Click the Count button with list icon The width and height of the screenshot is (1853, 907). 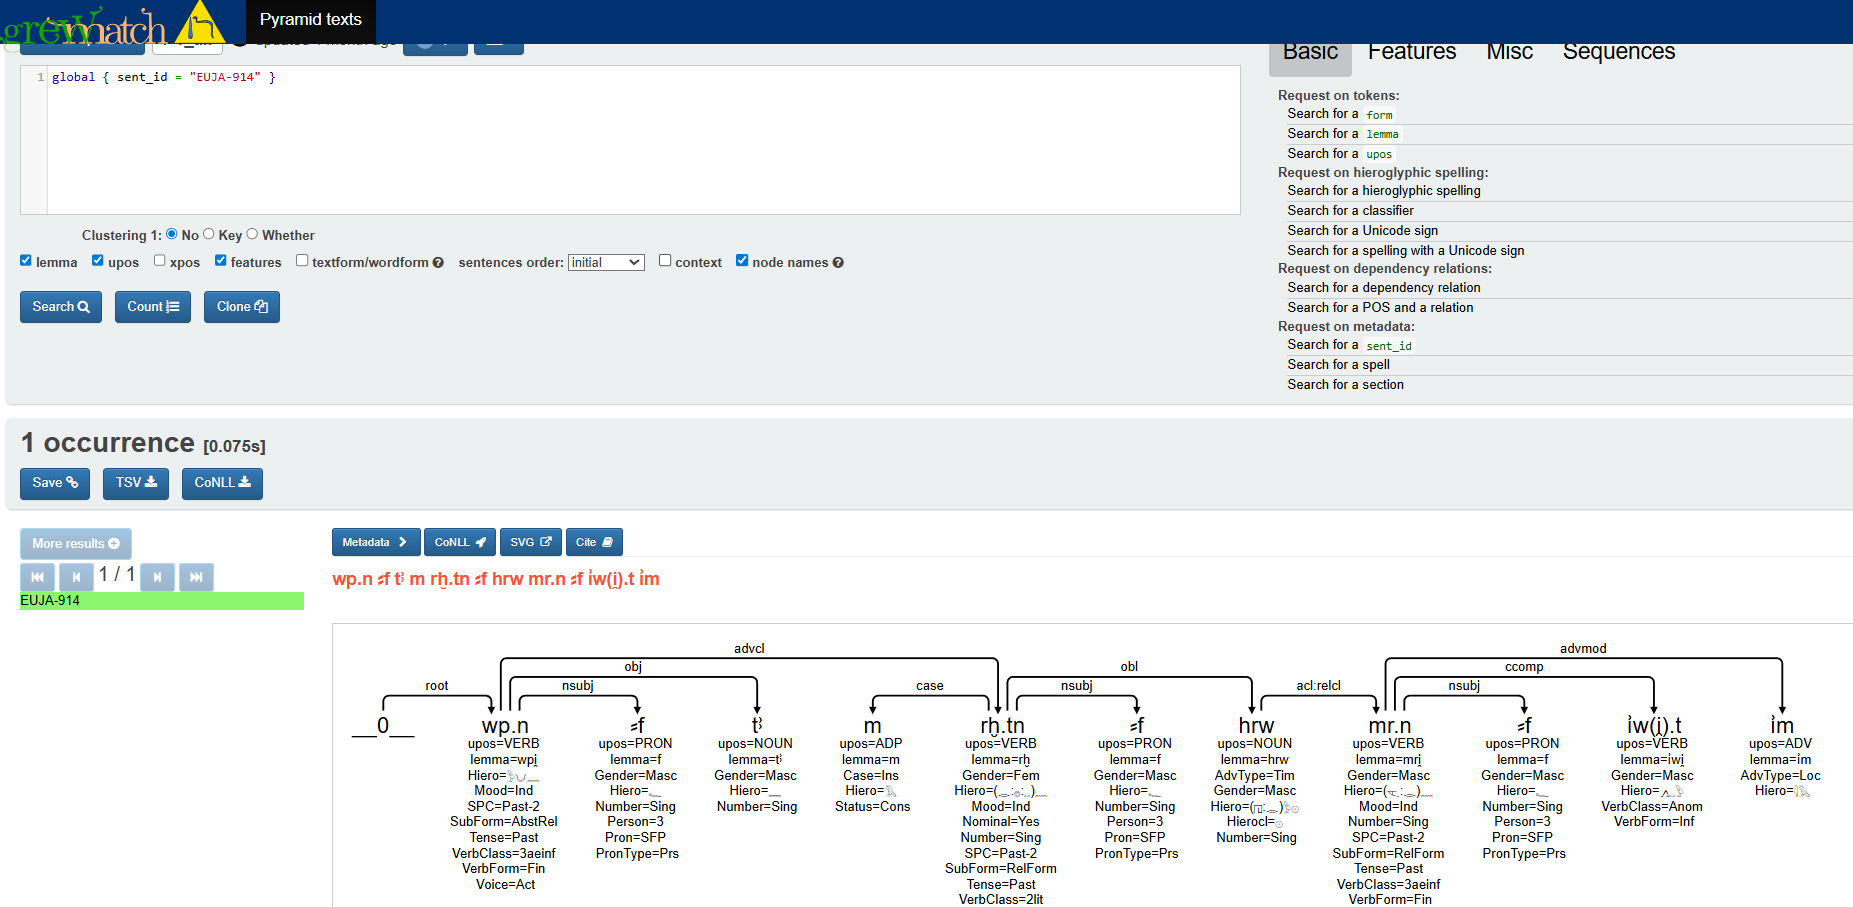click(152, 307)
